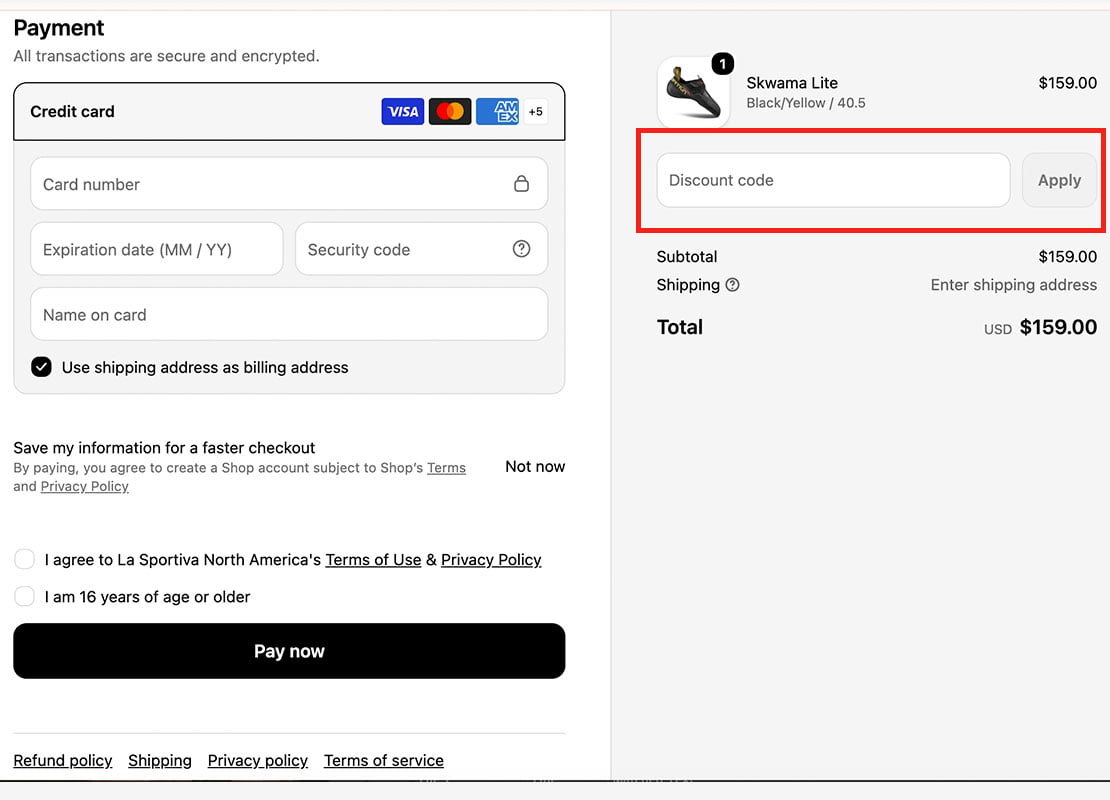Click the American Express icon
This screenshot has width=1110, height=800.
498,111
